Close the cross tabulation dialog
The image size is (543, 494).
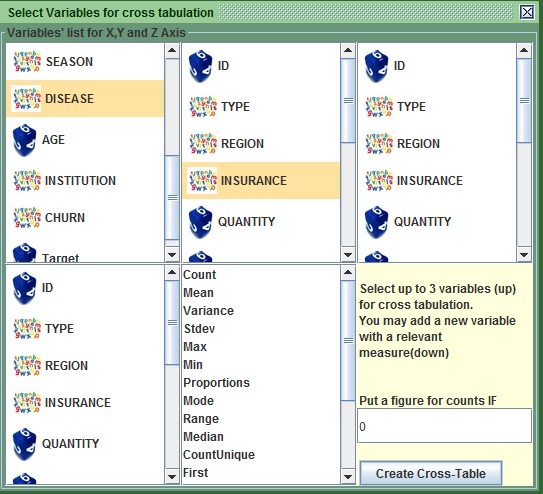pyautogui.click(x=527, y=13)
